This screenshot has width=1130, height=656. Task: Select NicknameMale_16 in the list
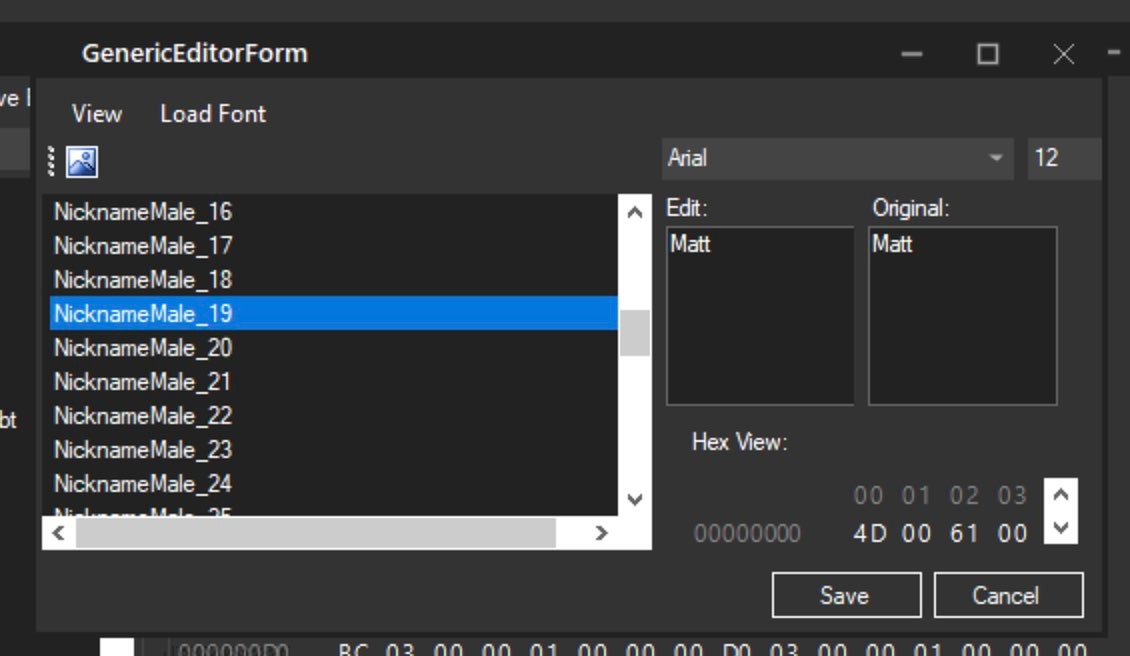(x=143, y=212)
